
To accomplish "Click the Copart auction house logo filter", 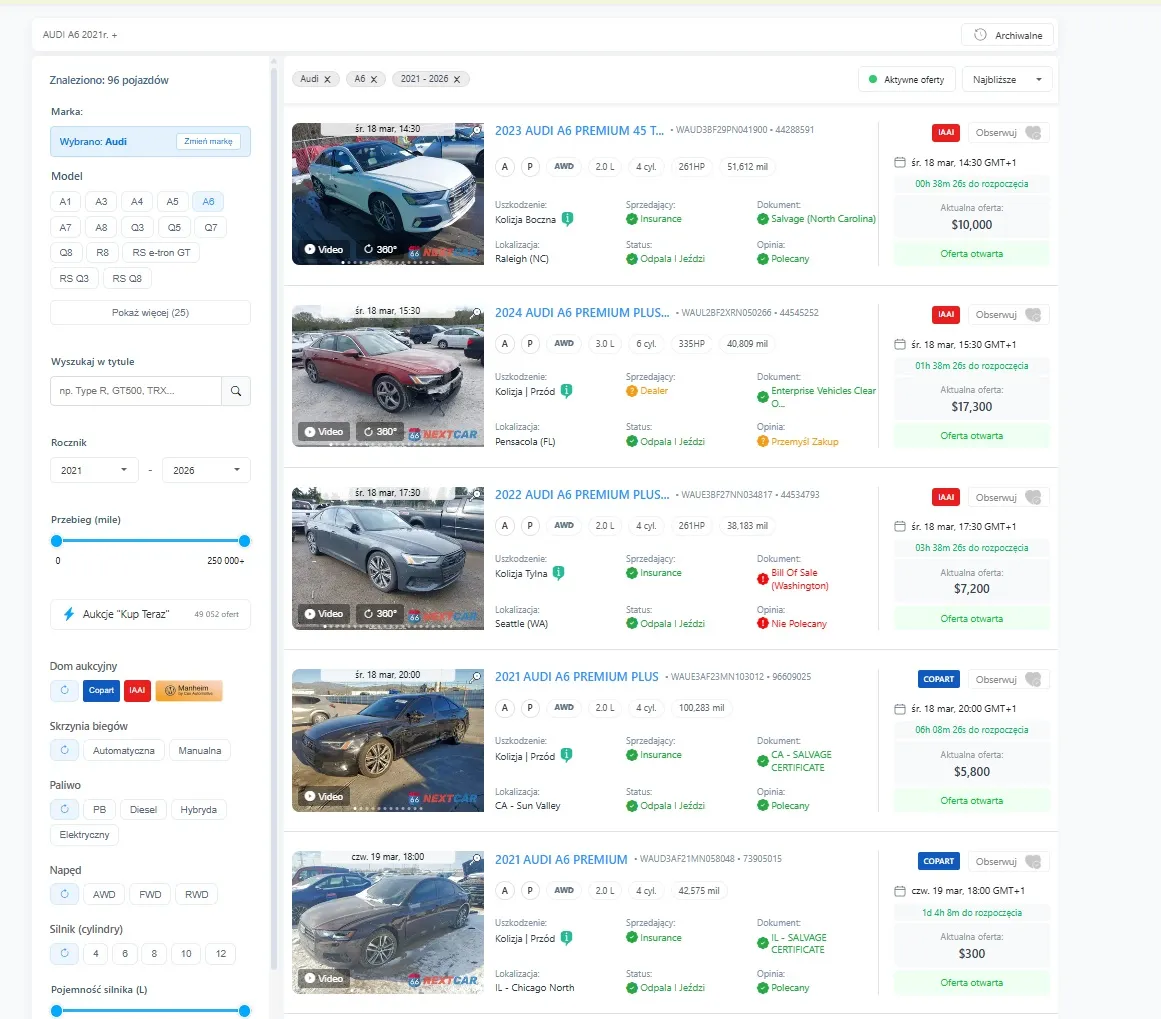I will (101, 690).
